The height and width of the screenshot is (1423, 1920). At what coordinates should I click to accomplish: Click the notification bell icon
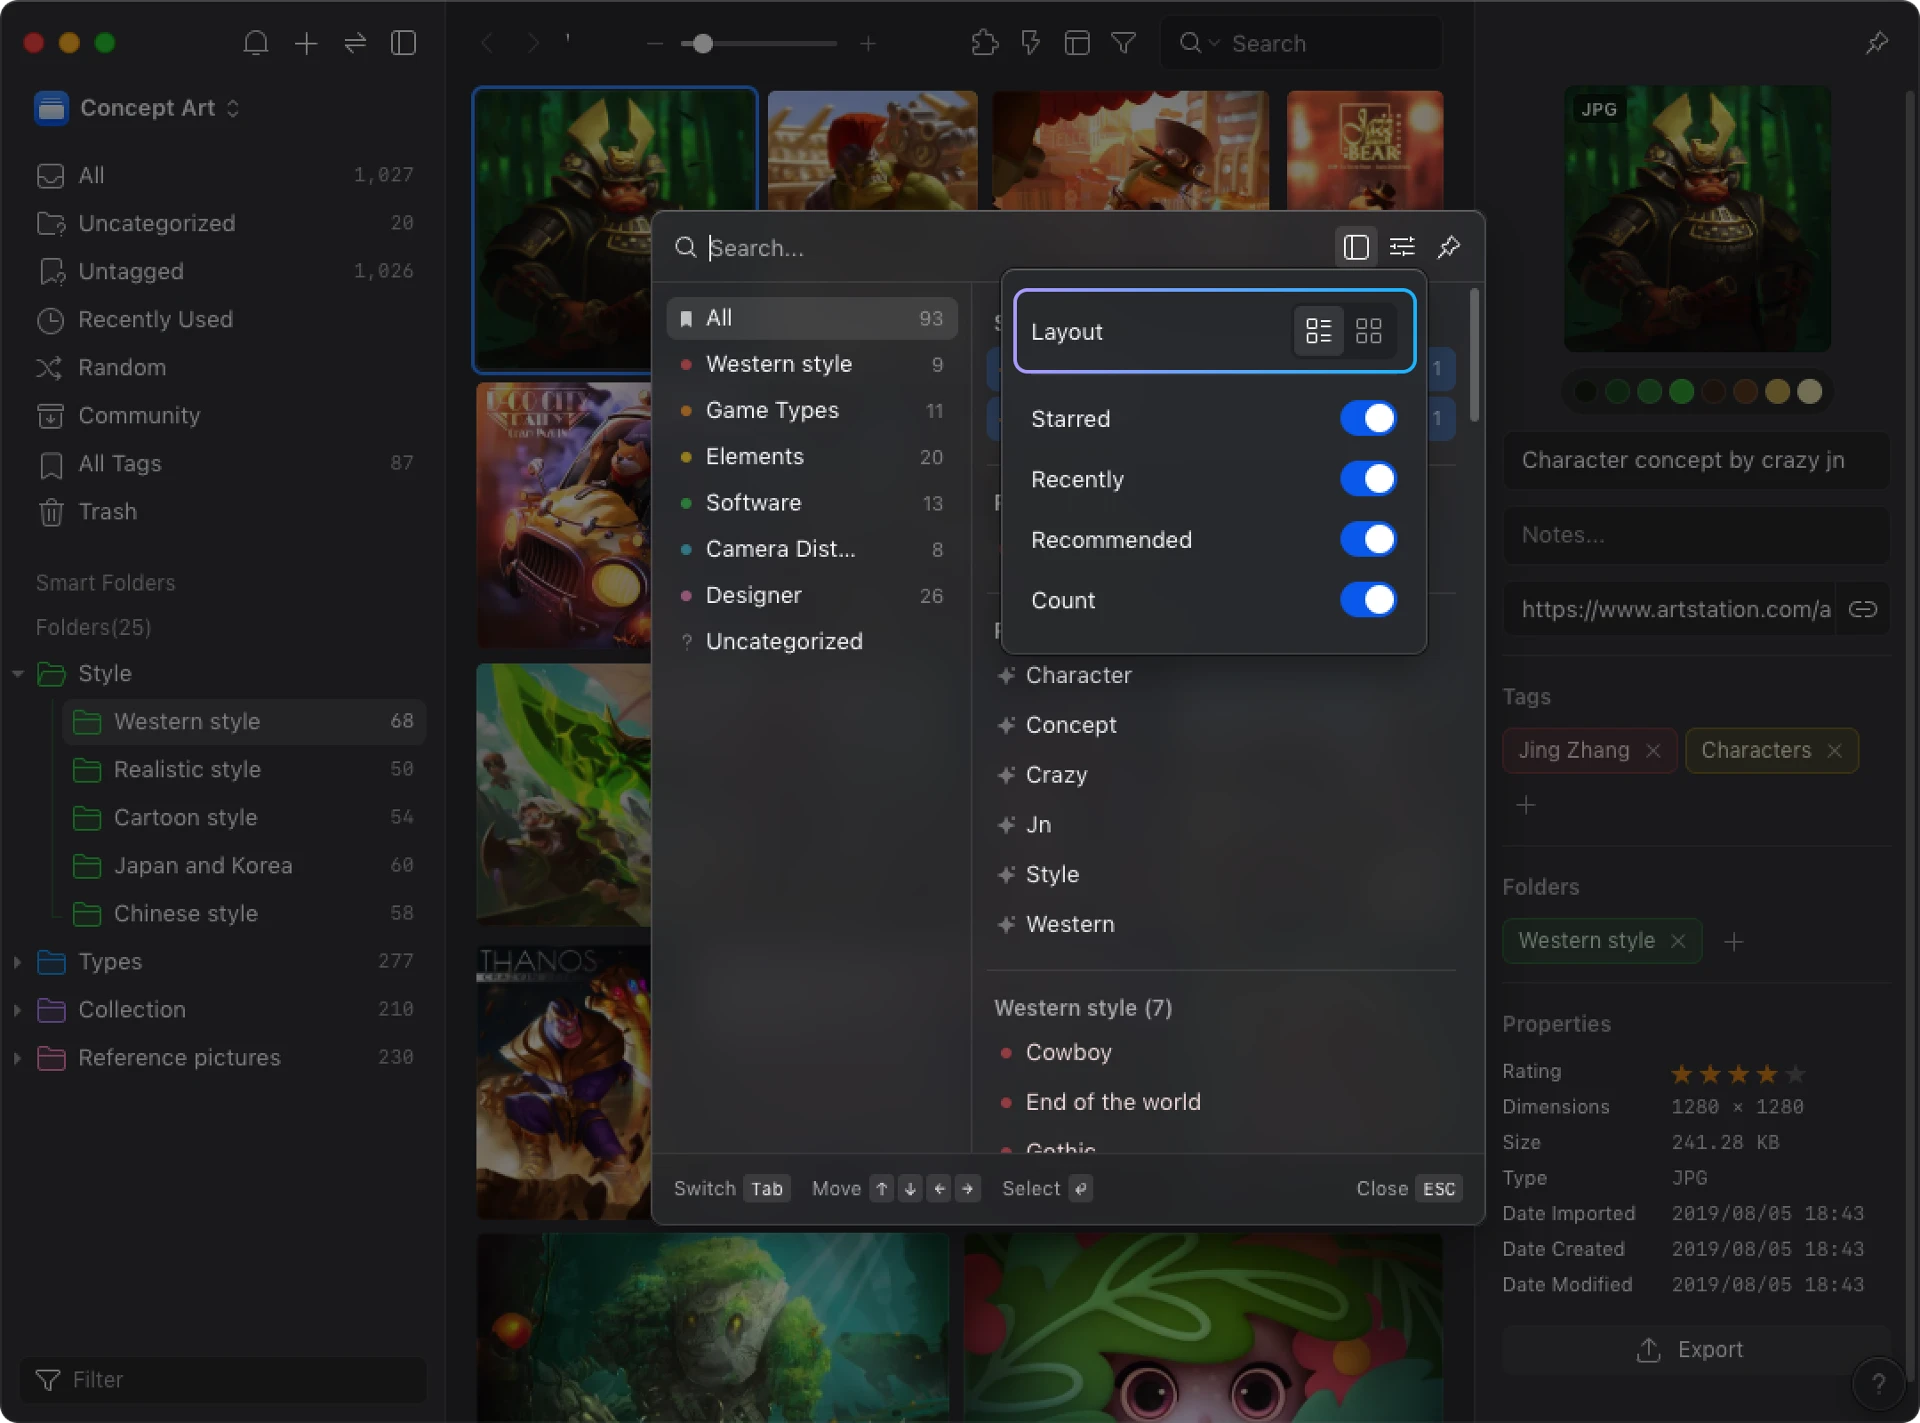[256, 43]
